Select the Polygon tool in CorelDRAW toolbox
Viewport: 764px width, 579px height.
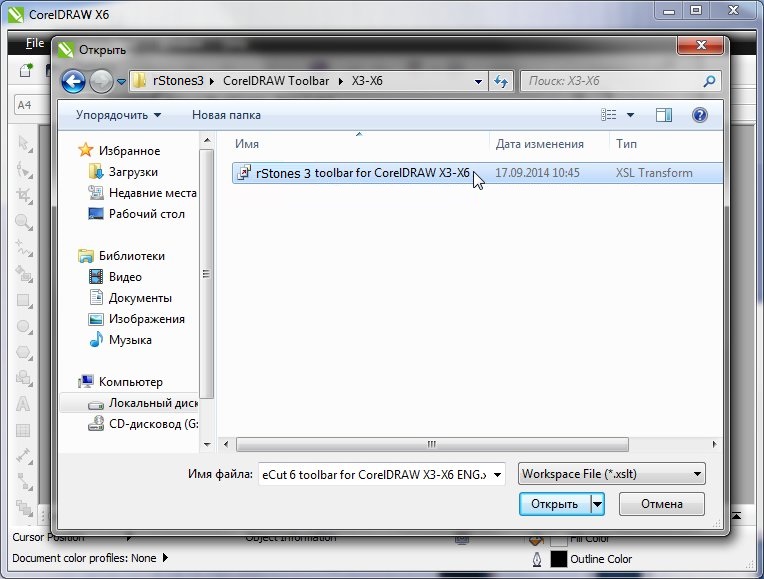23,352
